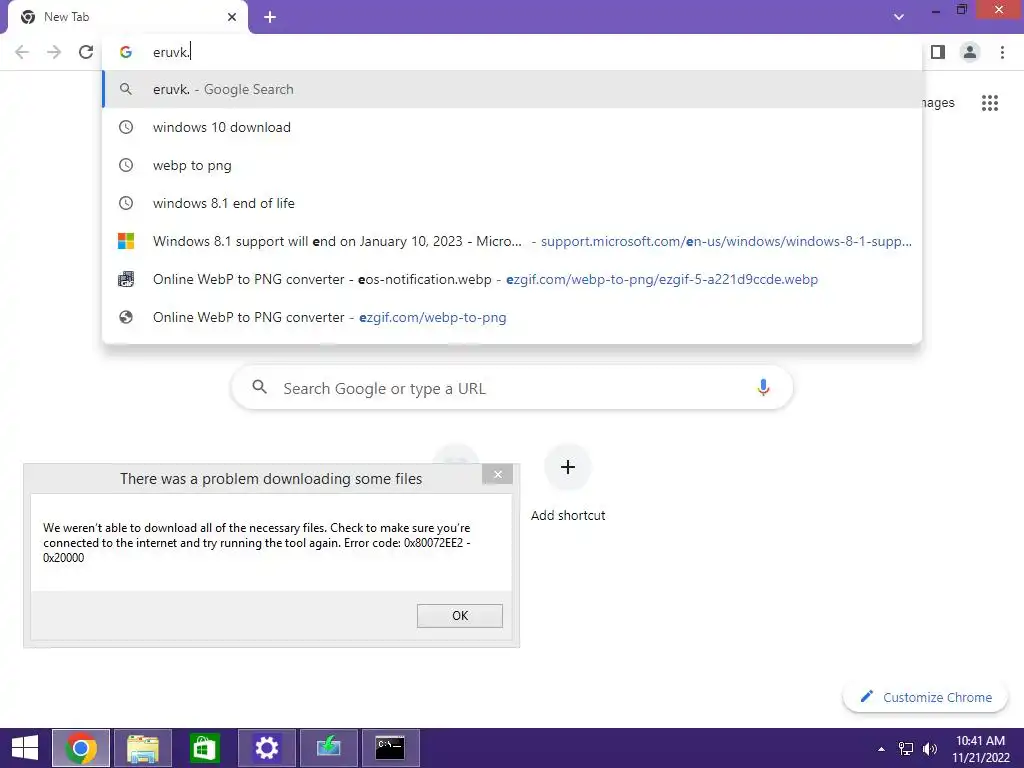Click dialog title 'There was a problem downloading'

coord(271,479)
